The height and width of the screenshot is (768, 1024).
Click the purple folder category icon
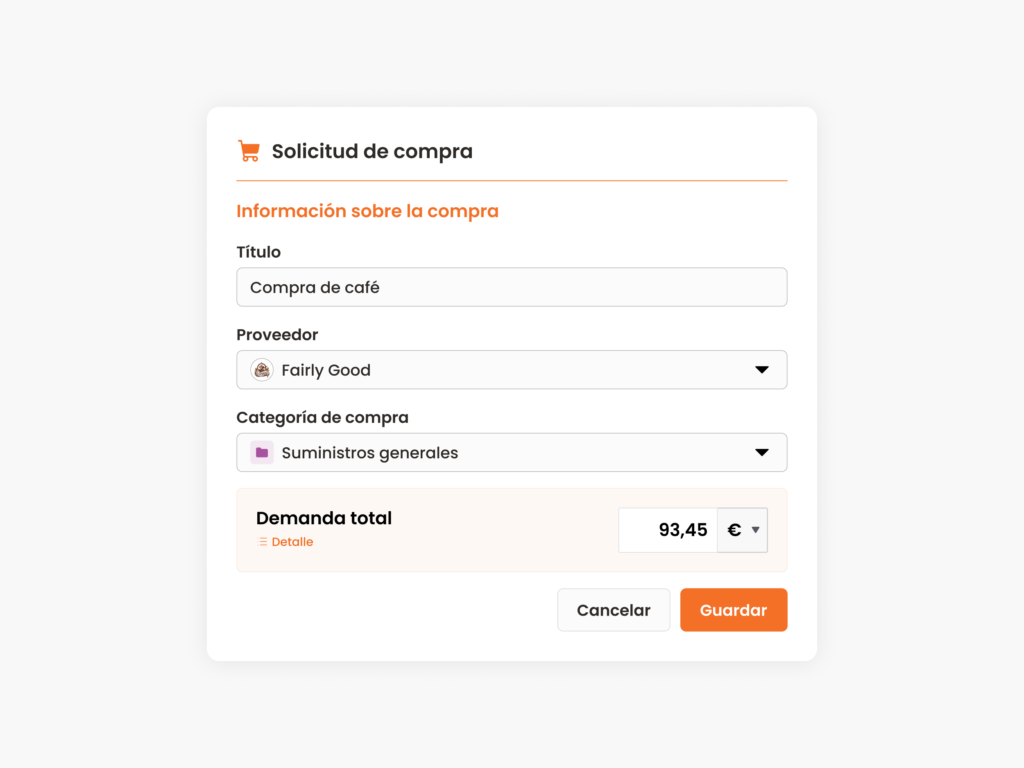click(262, 452)
